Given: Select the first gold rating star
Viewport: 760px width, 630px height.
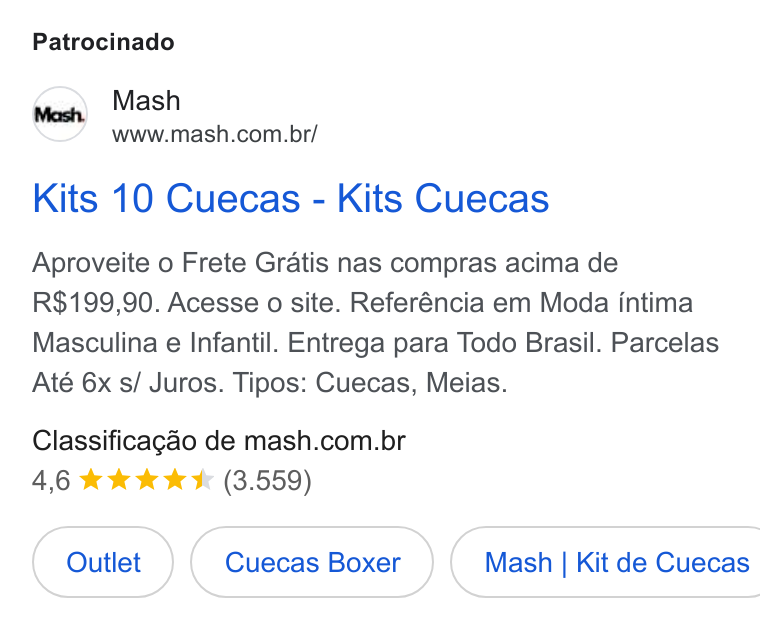Looking at the screenshot, I should click(x=91, y=480).
